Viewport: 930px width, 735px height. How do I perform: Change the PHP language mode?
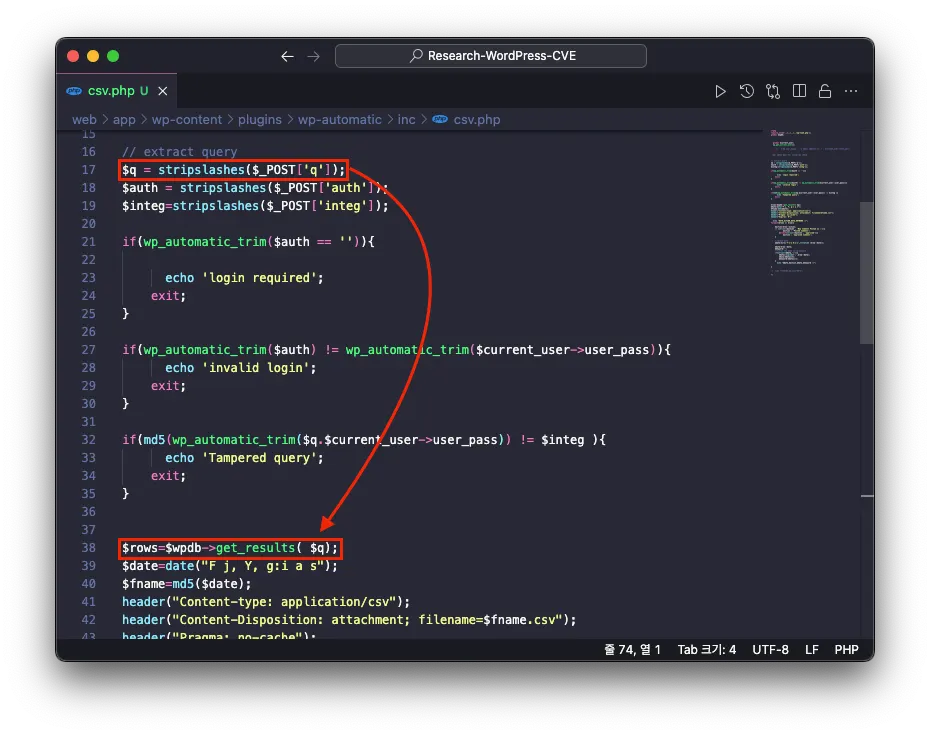[846, 649]
